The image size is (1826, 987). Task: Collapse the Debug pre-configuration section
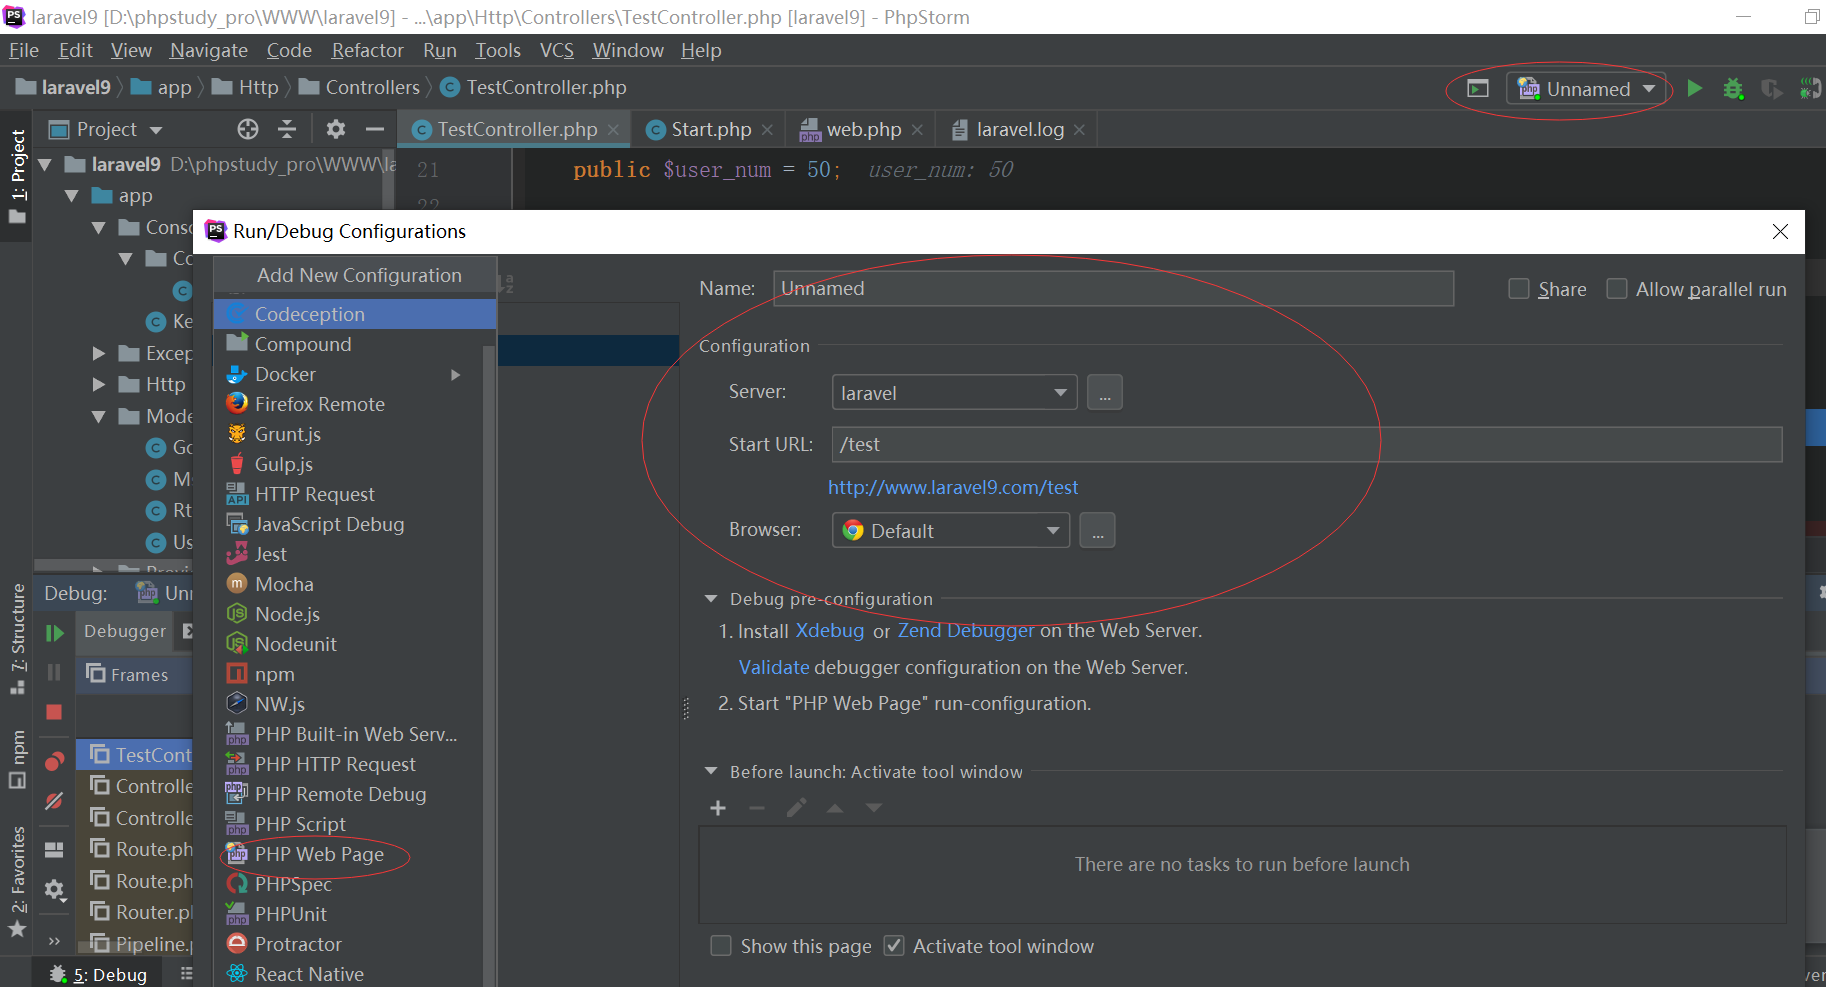tap(710, 598)
